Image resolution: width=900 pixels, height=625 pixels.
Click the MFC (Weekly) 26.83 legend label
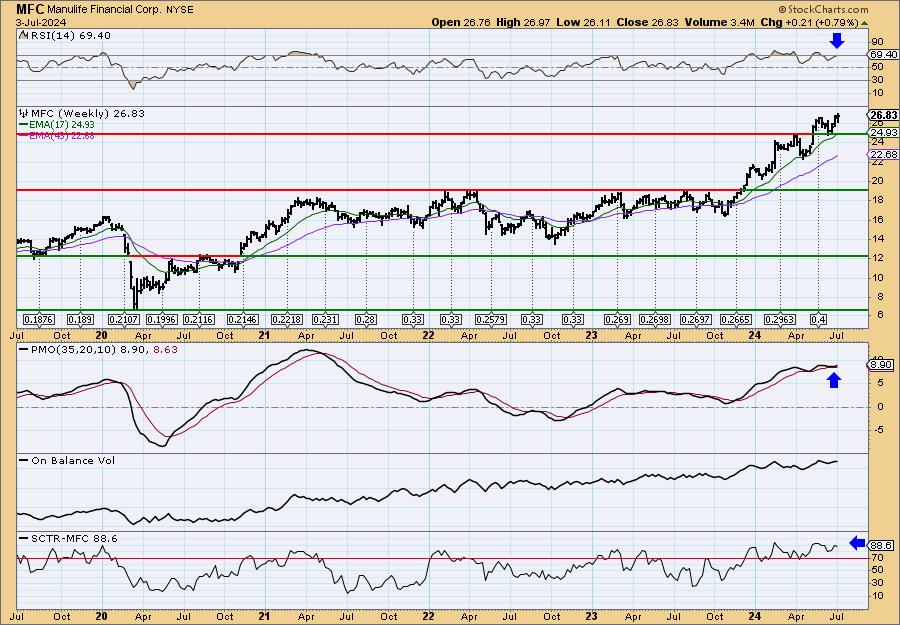click(87, 113)
